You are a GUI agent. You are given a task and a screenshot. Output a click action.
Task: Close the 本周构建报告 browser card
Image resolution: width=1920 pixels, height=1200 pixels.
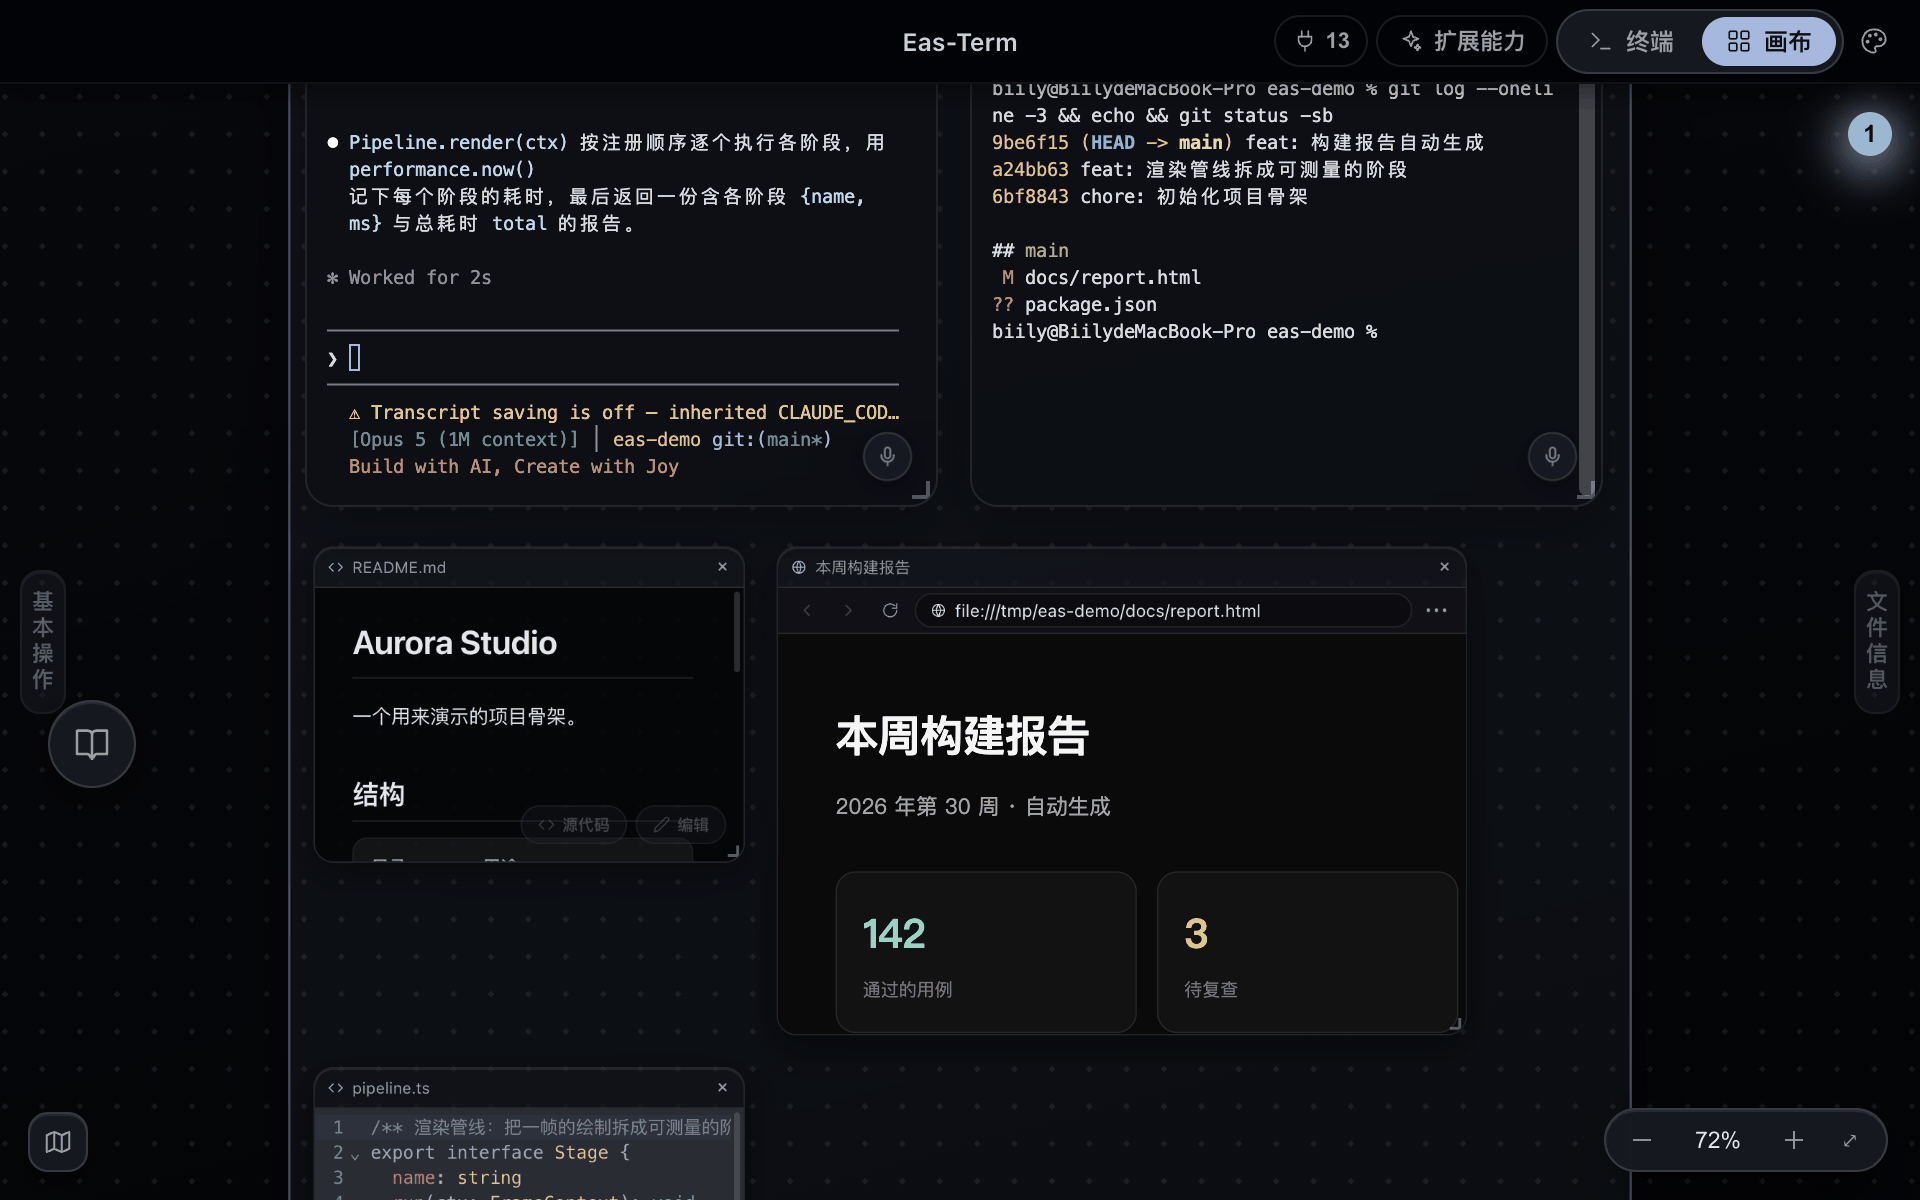pos(1444,567)
